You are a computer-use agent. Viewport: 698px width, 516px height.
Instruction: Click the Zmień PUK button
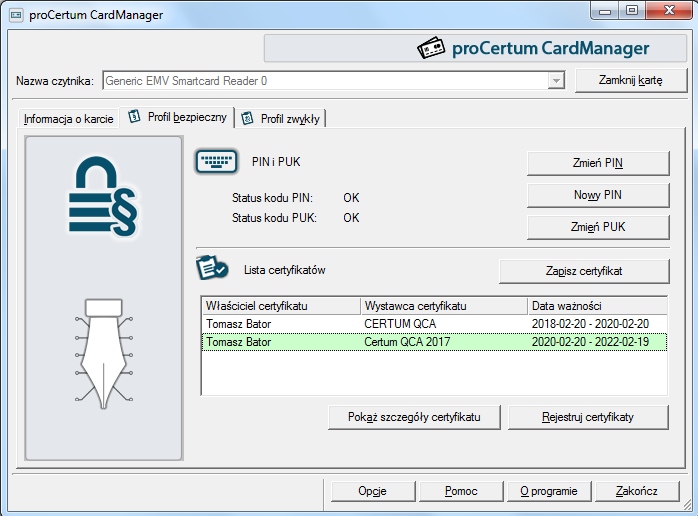tap(598, 227)
